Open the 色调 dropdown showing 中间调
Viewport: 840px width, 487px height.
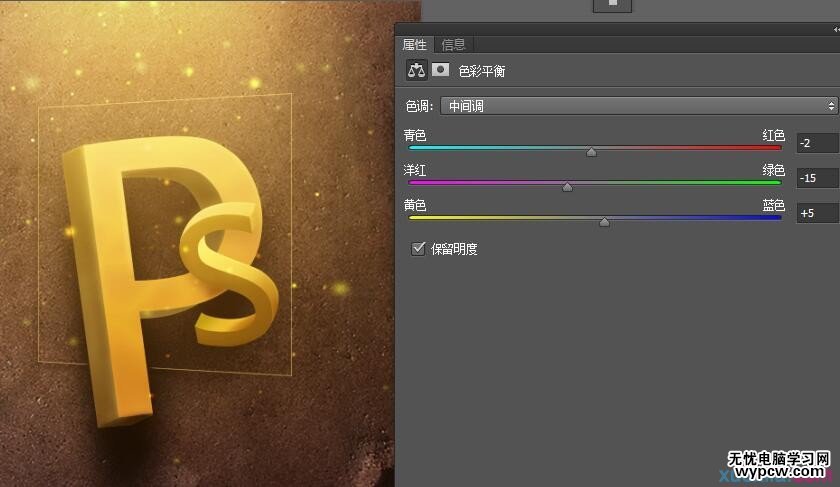click(639, 106)
